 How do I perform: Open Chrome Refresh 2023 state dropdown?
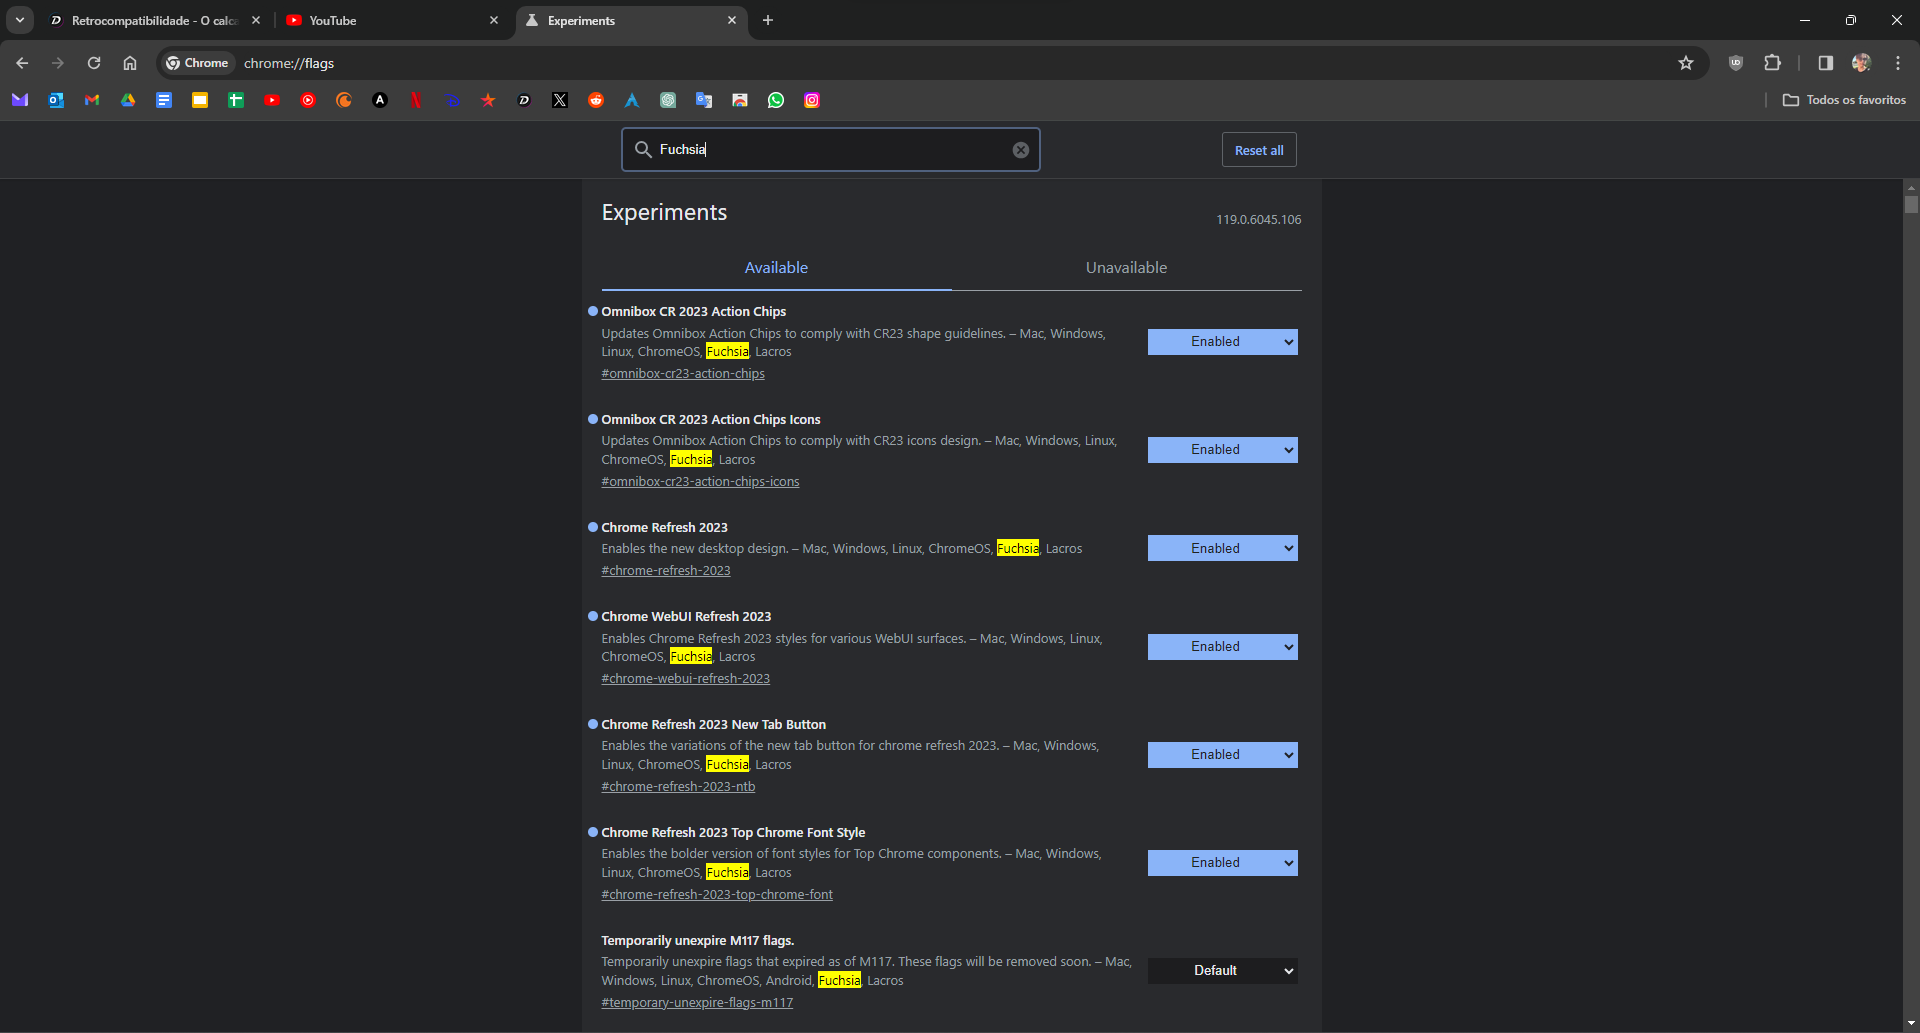pos(1222,548)
